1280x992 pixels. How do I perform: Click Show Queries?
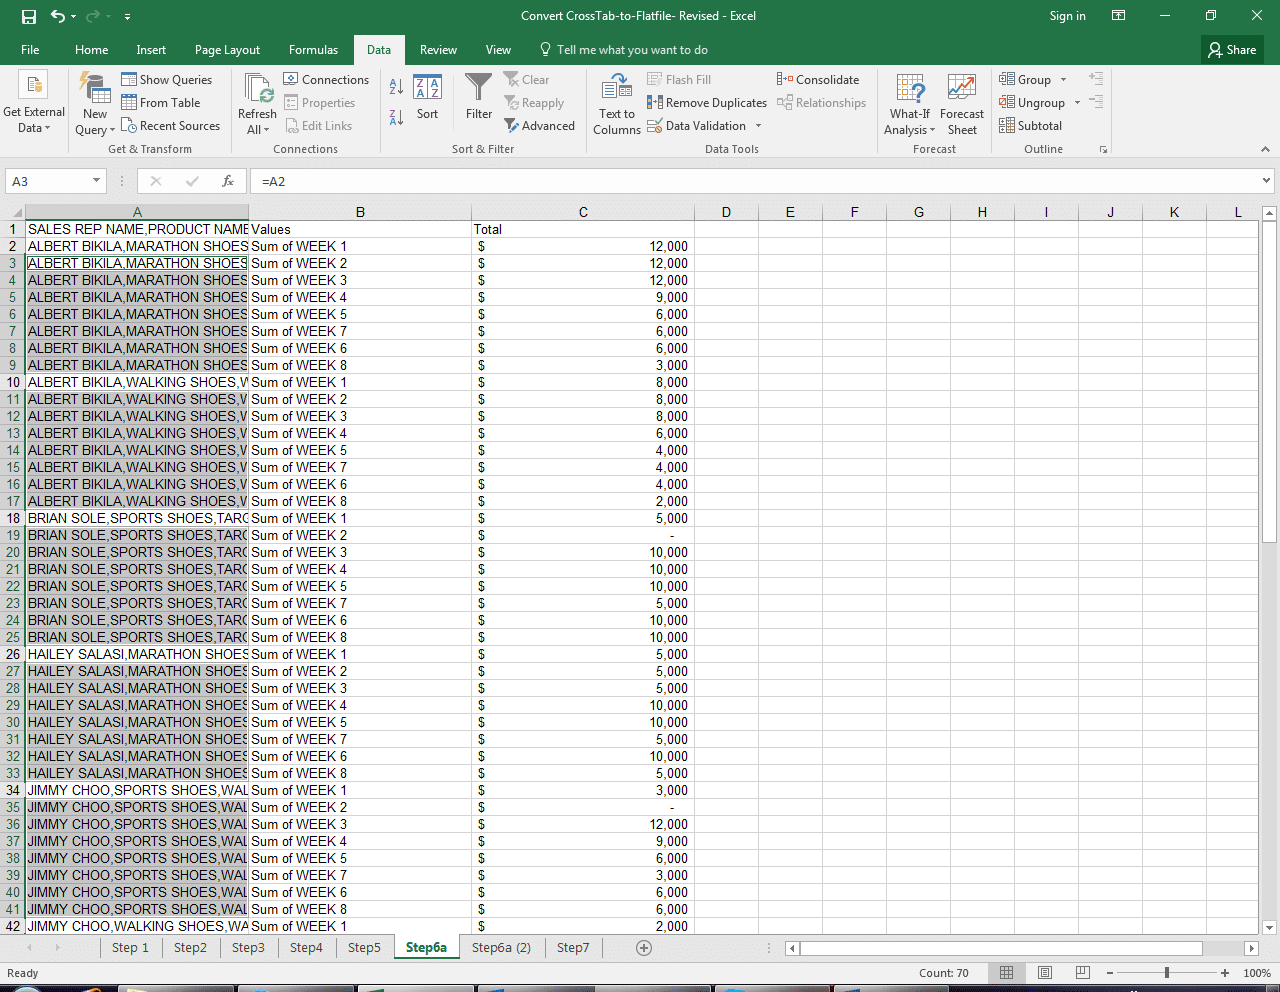[167, 80]
